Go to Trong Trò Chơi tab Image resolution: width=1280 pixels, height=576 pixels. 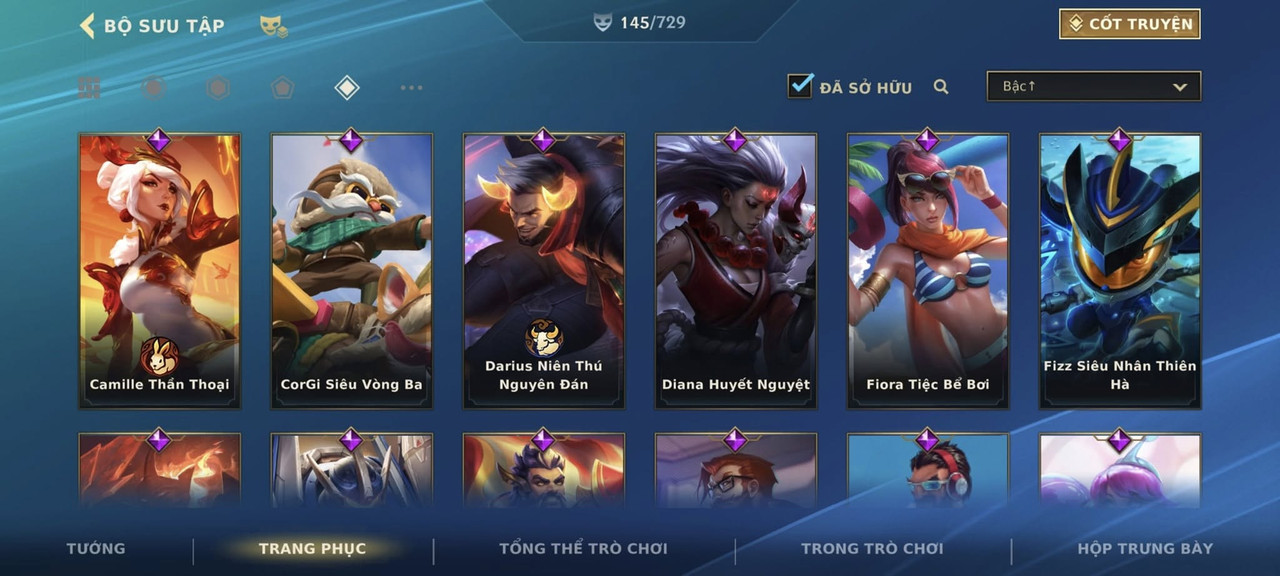872,548
